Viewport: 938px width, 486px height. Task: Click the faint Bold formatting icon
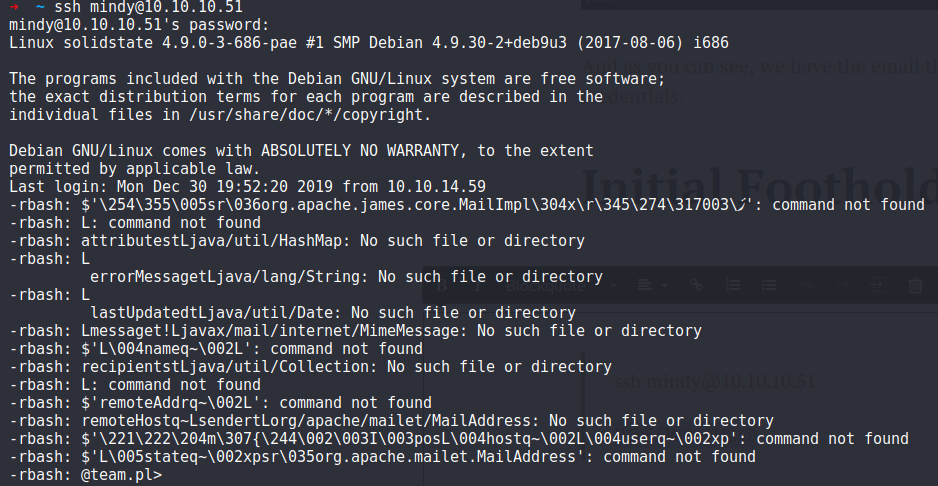click(x=442, y=285)
